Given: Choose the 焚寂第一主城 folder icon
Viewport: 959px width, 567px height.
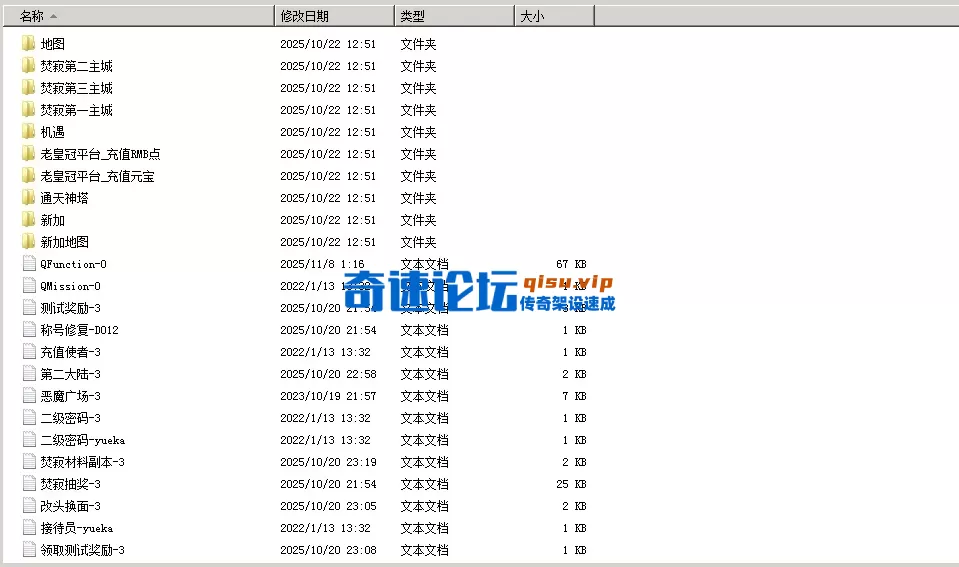Looking at the screenshot, I should click(28, 109).
